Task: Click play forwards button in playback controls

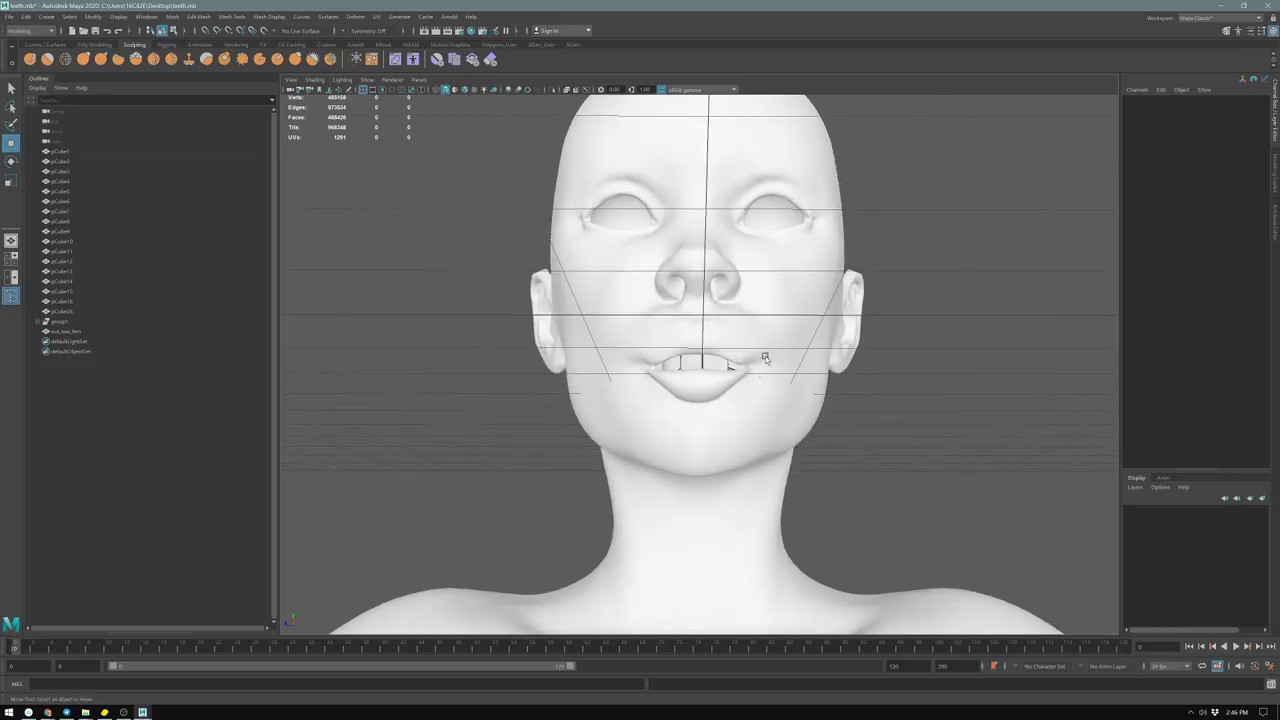Action: coord(1235,647)
